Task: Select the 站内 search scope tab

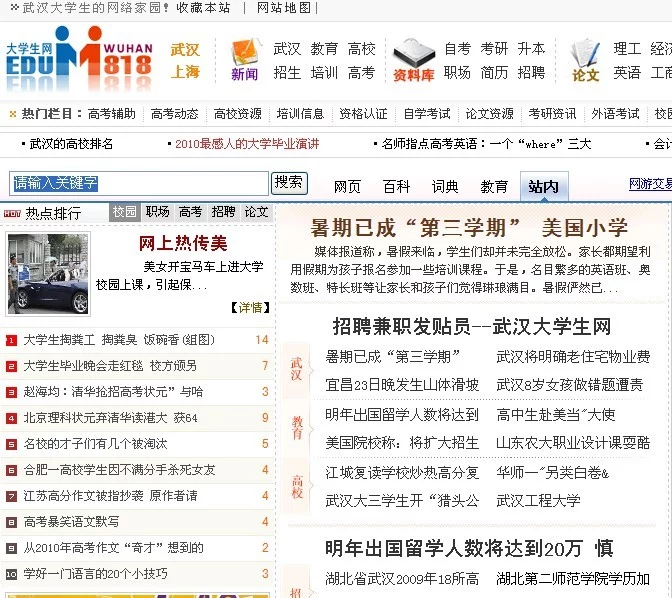Action: click(x=543, y=186)
